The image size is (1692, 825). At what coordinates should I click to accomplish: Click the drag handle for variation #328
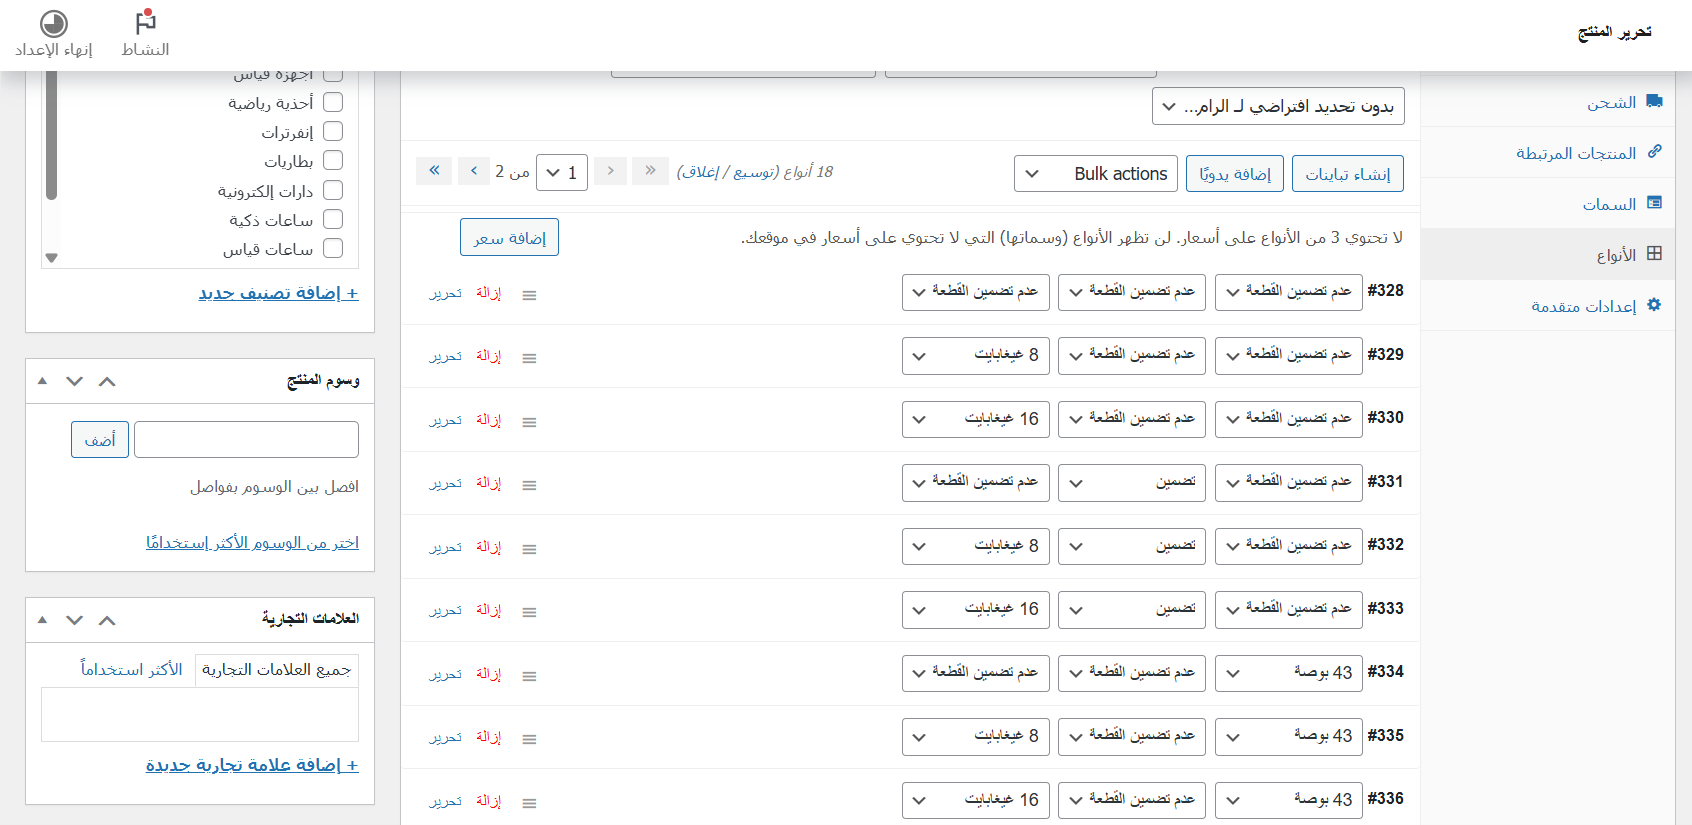click(x=529, y=295)
